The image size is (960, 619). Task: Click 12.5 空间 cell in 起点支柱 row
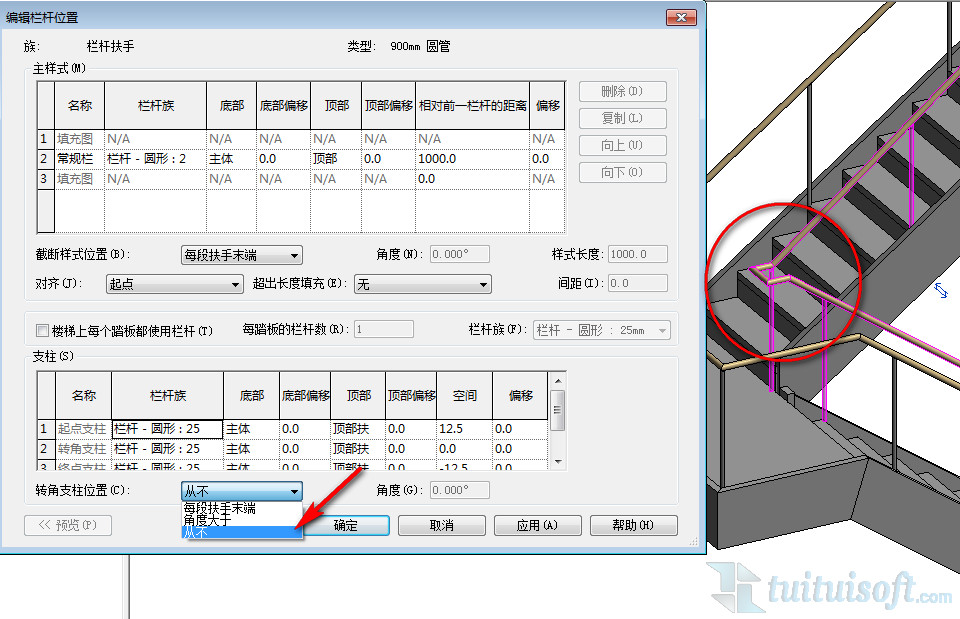click(x=464, y=429)
